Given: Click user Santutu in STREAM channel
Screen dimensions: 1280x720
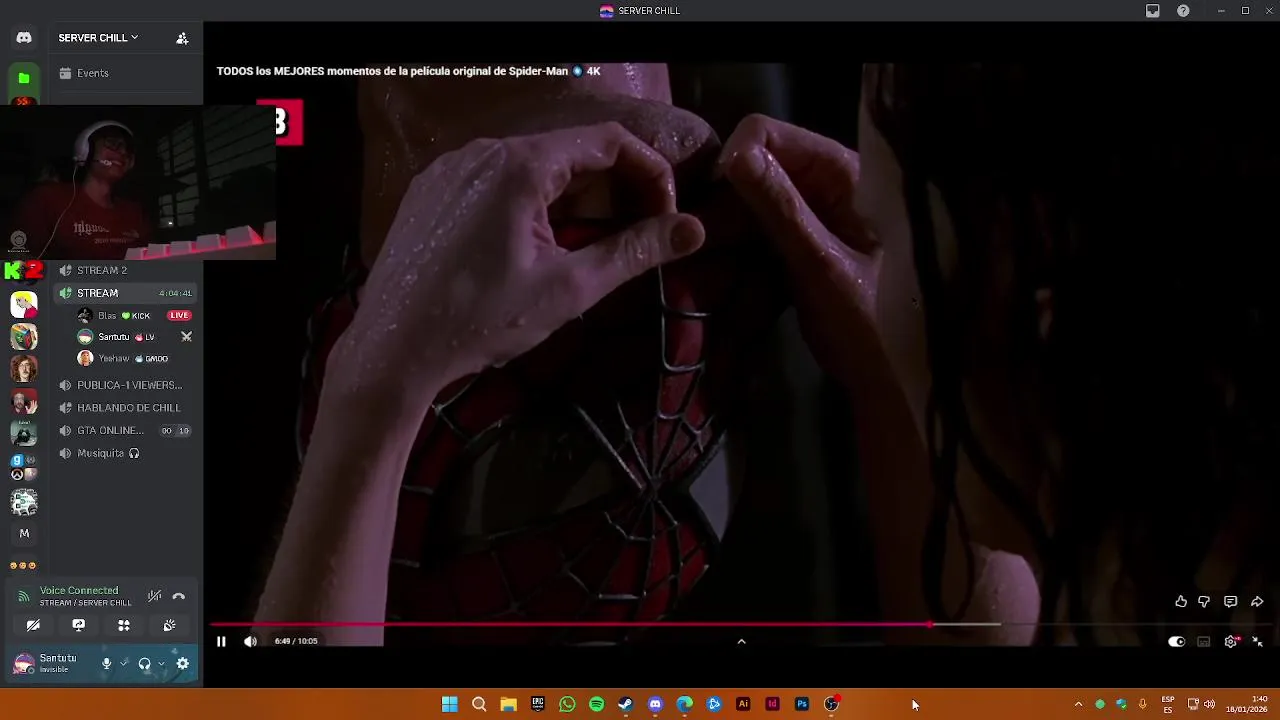Looking at the screenshot, I should 114,337.
